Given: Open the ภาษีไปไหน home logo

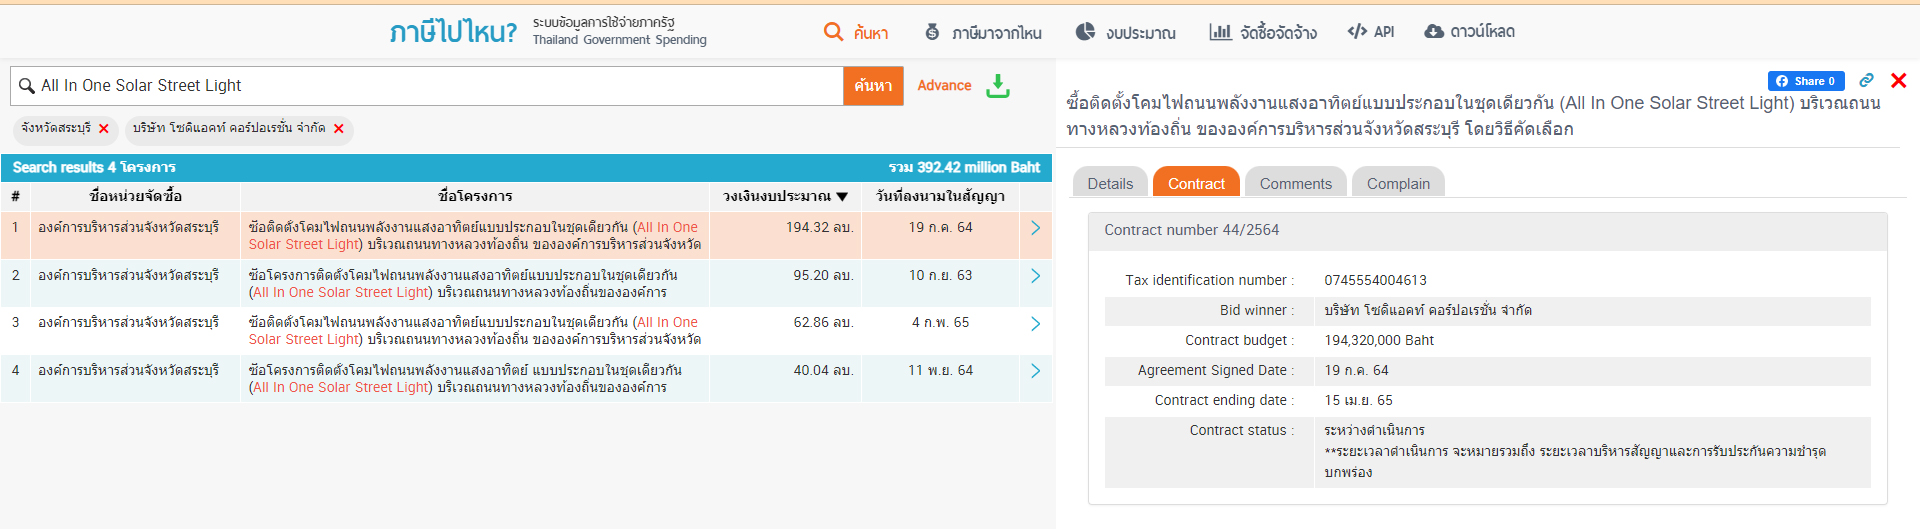Looking at the screenshot, I should pos(453,32).
